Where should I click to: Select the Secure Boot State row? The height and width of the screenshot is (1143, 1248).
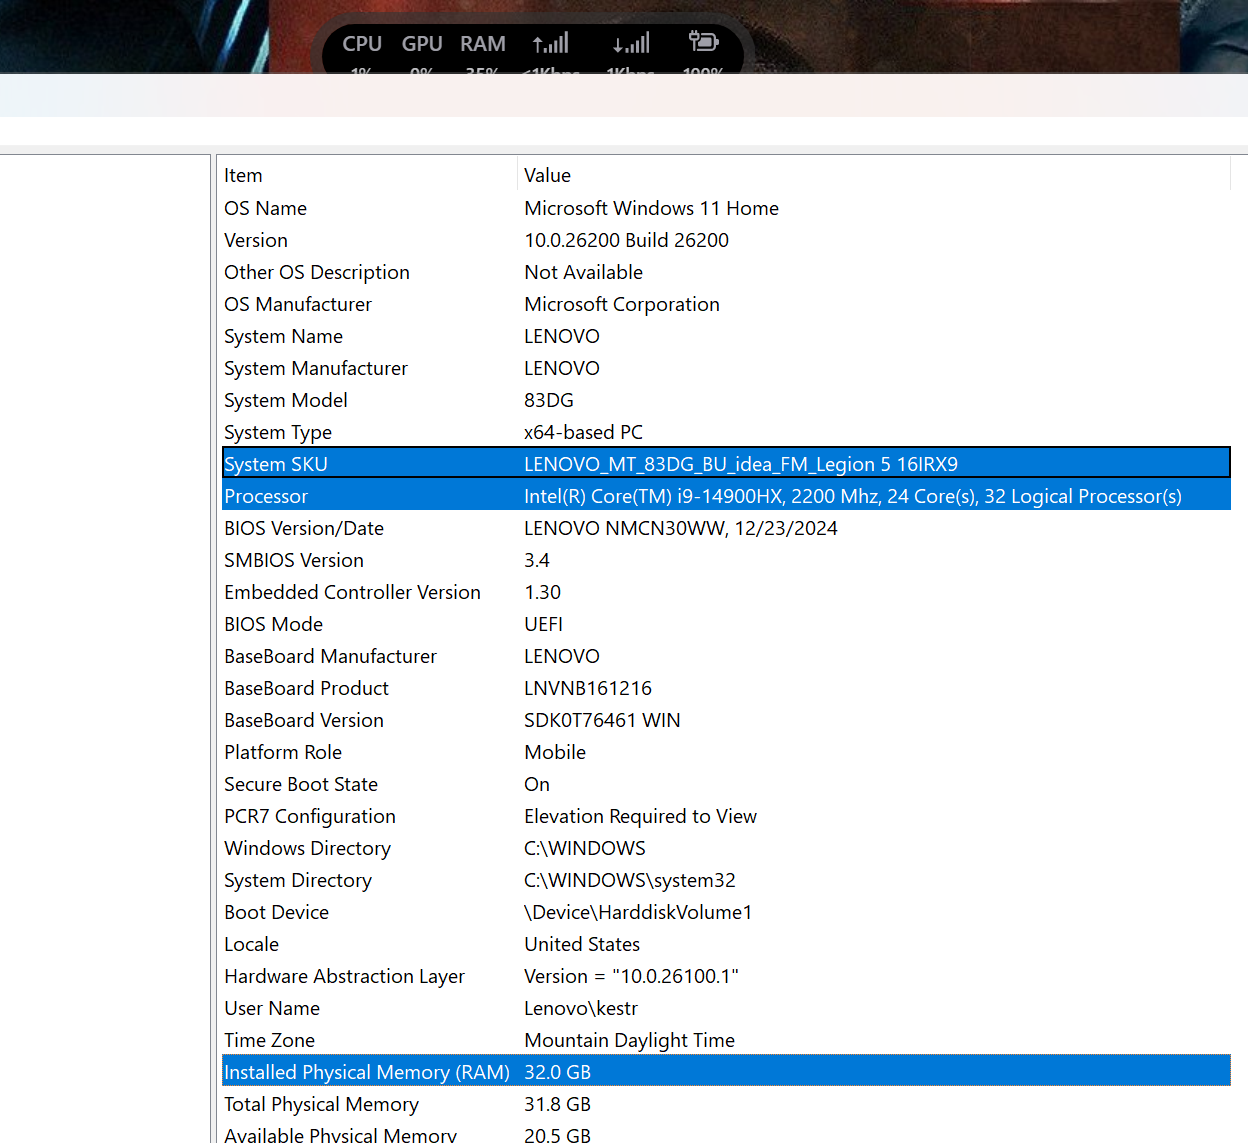pos(726,784)
